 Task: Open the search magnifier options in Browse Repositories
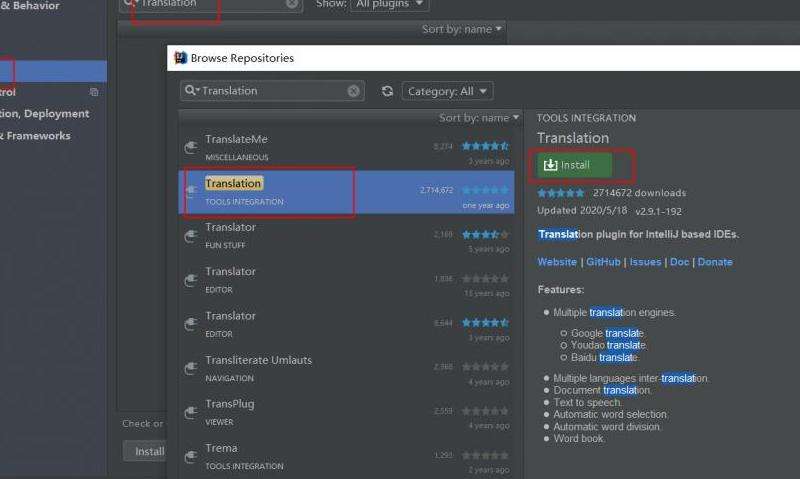coord(191,90)
